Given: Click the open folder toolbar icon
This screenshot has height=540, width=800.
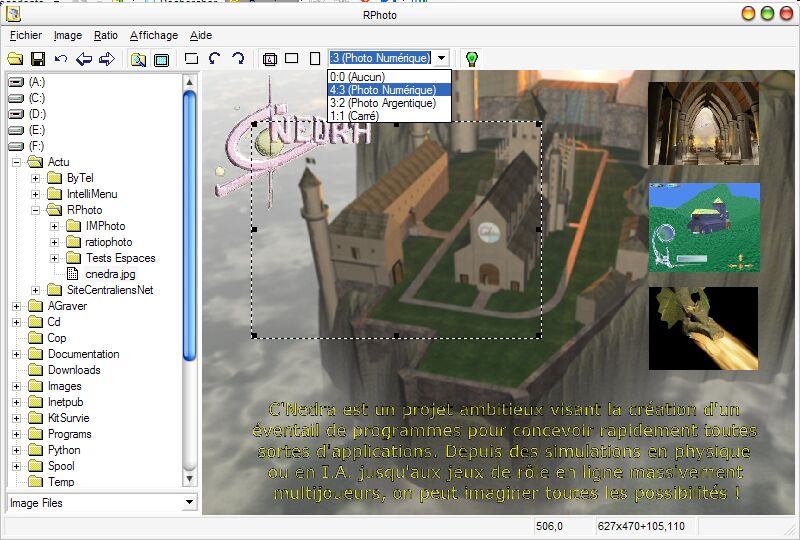Looking at the screenshot, I should [x=15, y=59].
